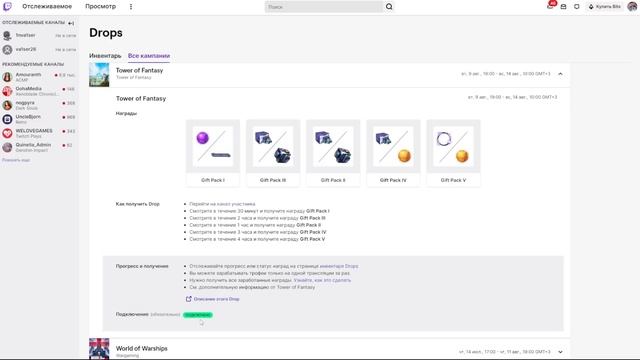Viewport: 640px width, 360px height.
Task: Collapse the followed channels sidebar arrow
Action: (x=71, y=23)
